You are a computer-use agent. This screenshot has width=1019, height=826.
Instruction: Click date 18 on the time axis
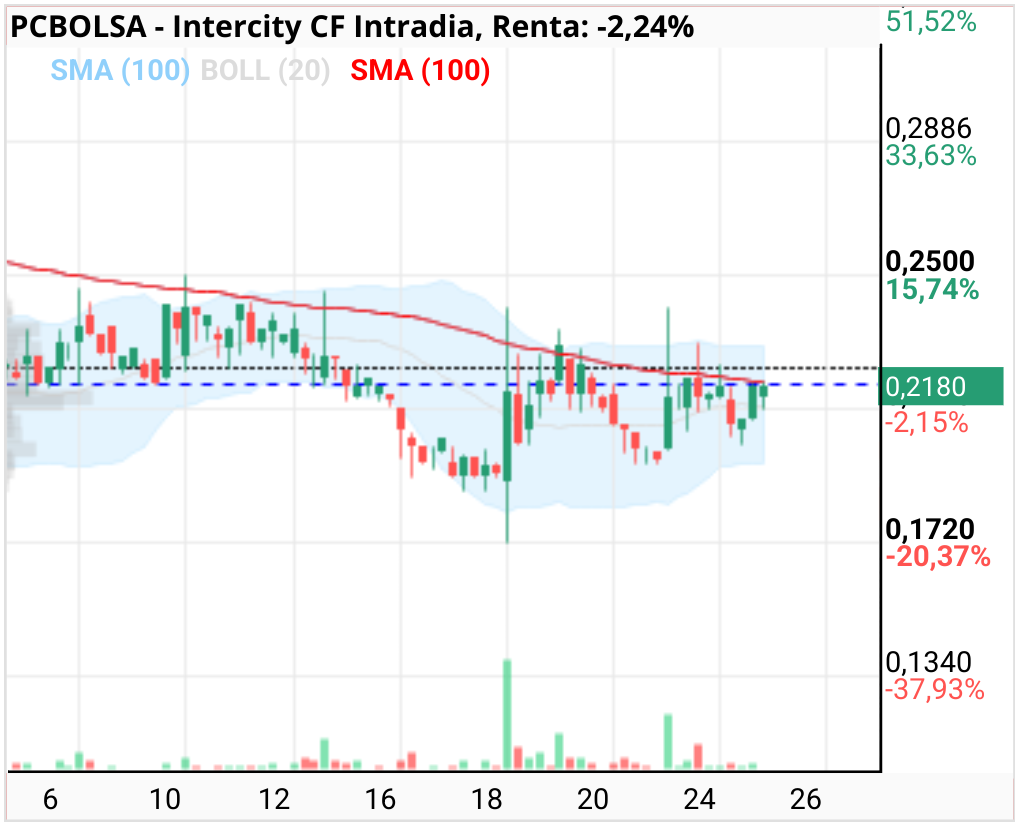[x=487, y=799]
